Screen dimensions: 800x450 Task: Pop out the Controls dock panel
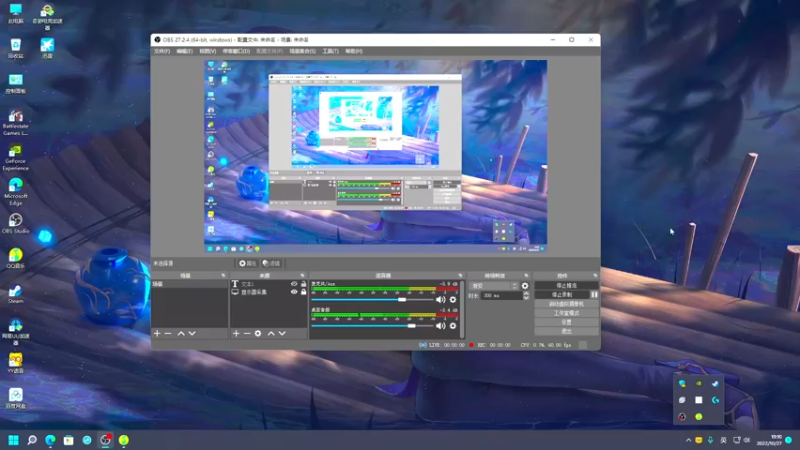[595, 276]
